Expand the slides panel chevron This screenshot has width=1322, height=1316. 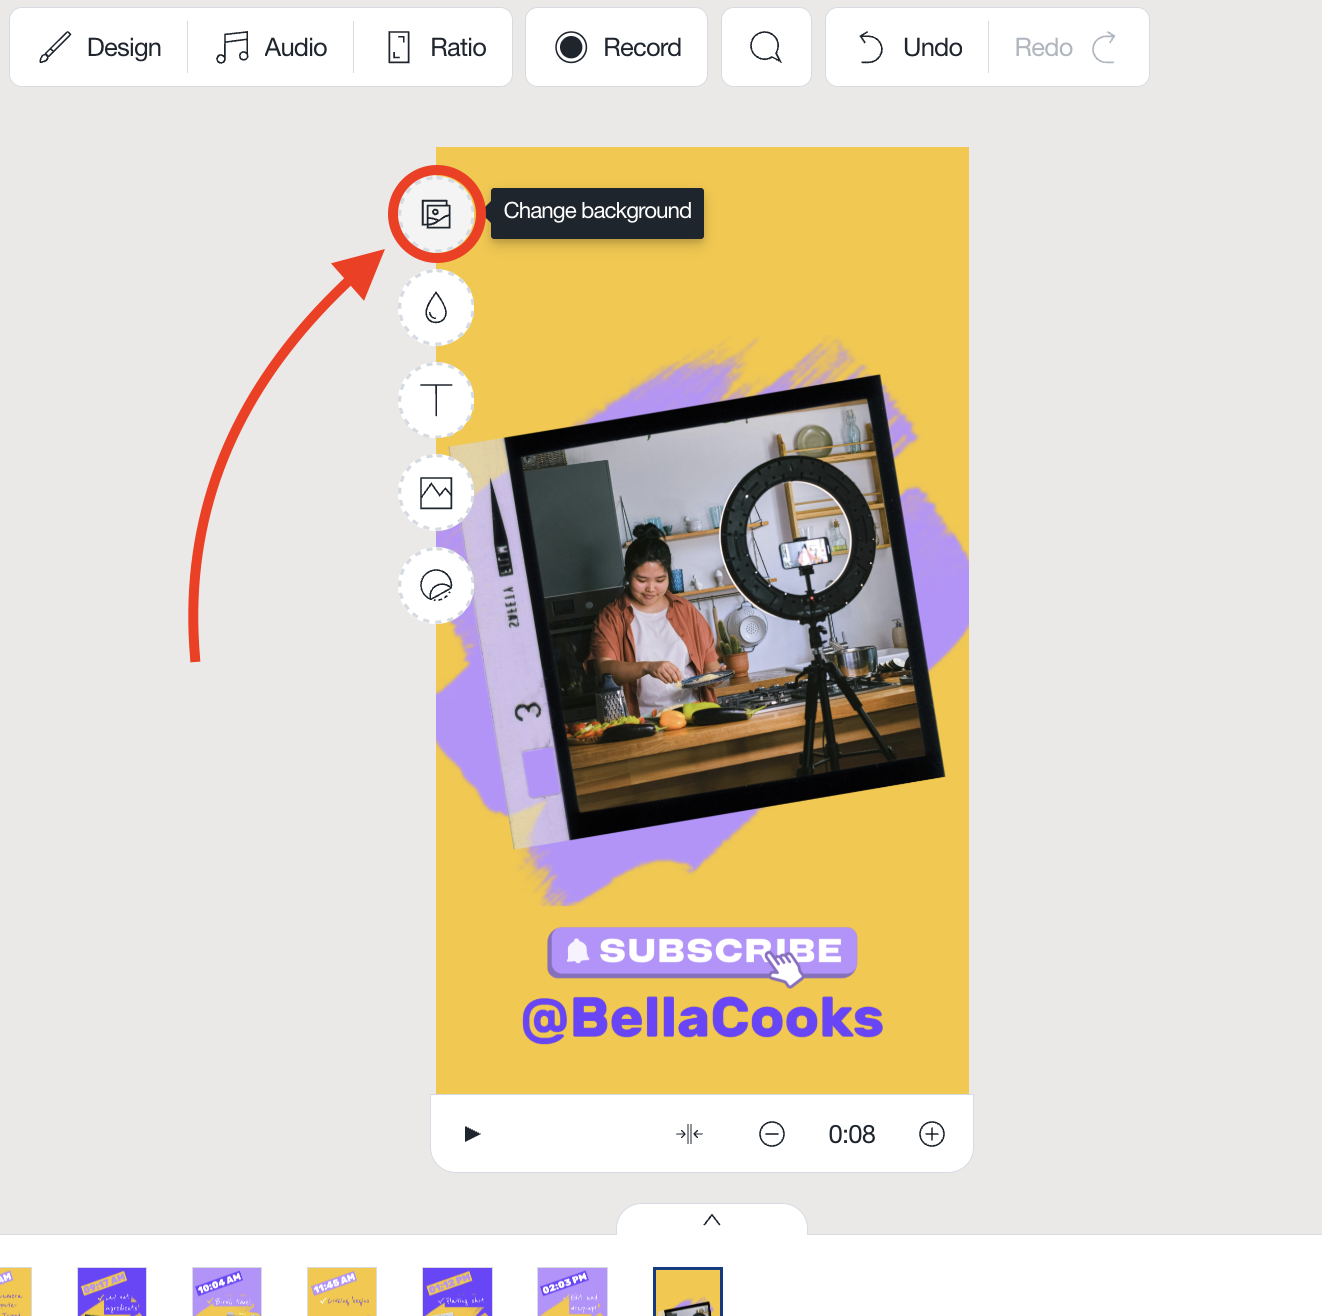pyautogui.click(x=712, y=1219)
